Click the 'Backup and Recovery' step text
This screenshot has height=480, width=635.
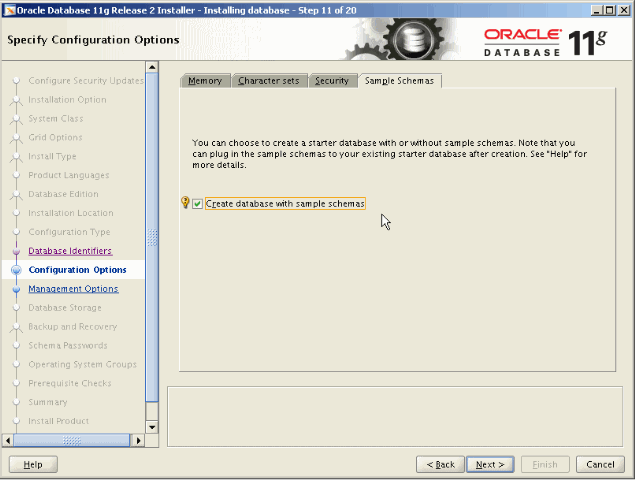[72, 326]
